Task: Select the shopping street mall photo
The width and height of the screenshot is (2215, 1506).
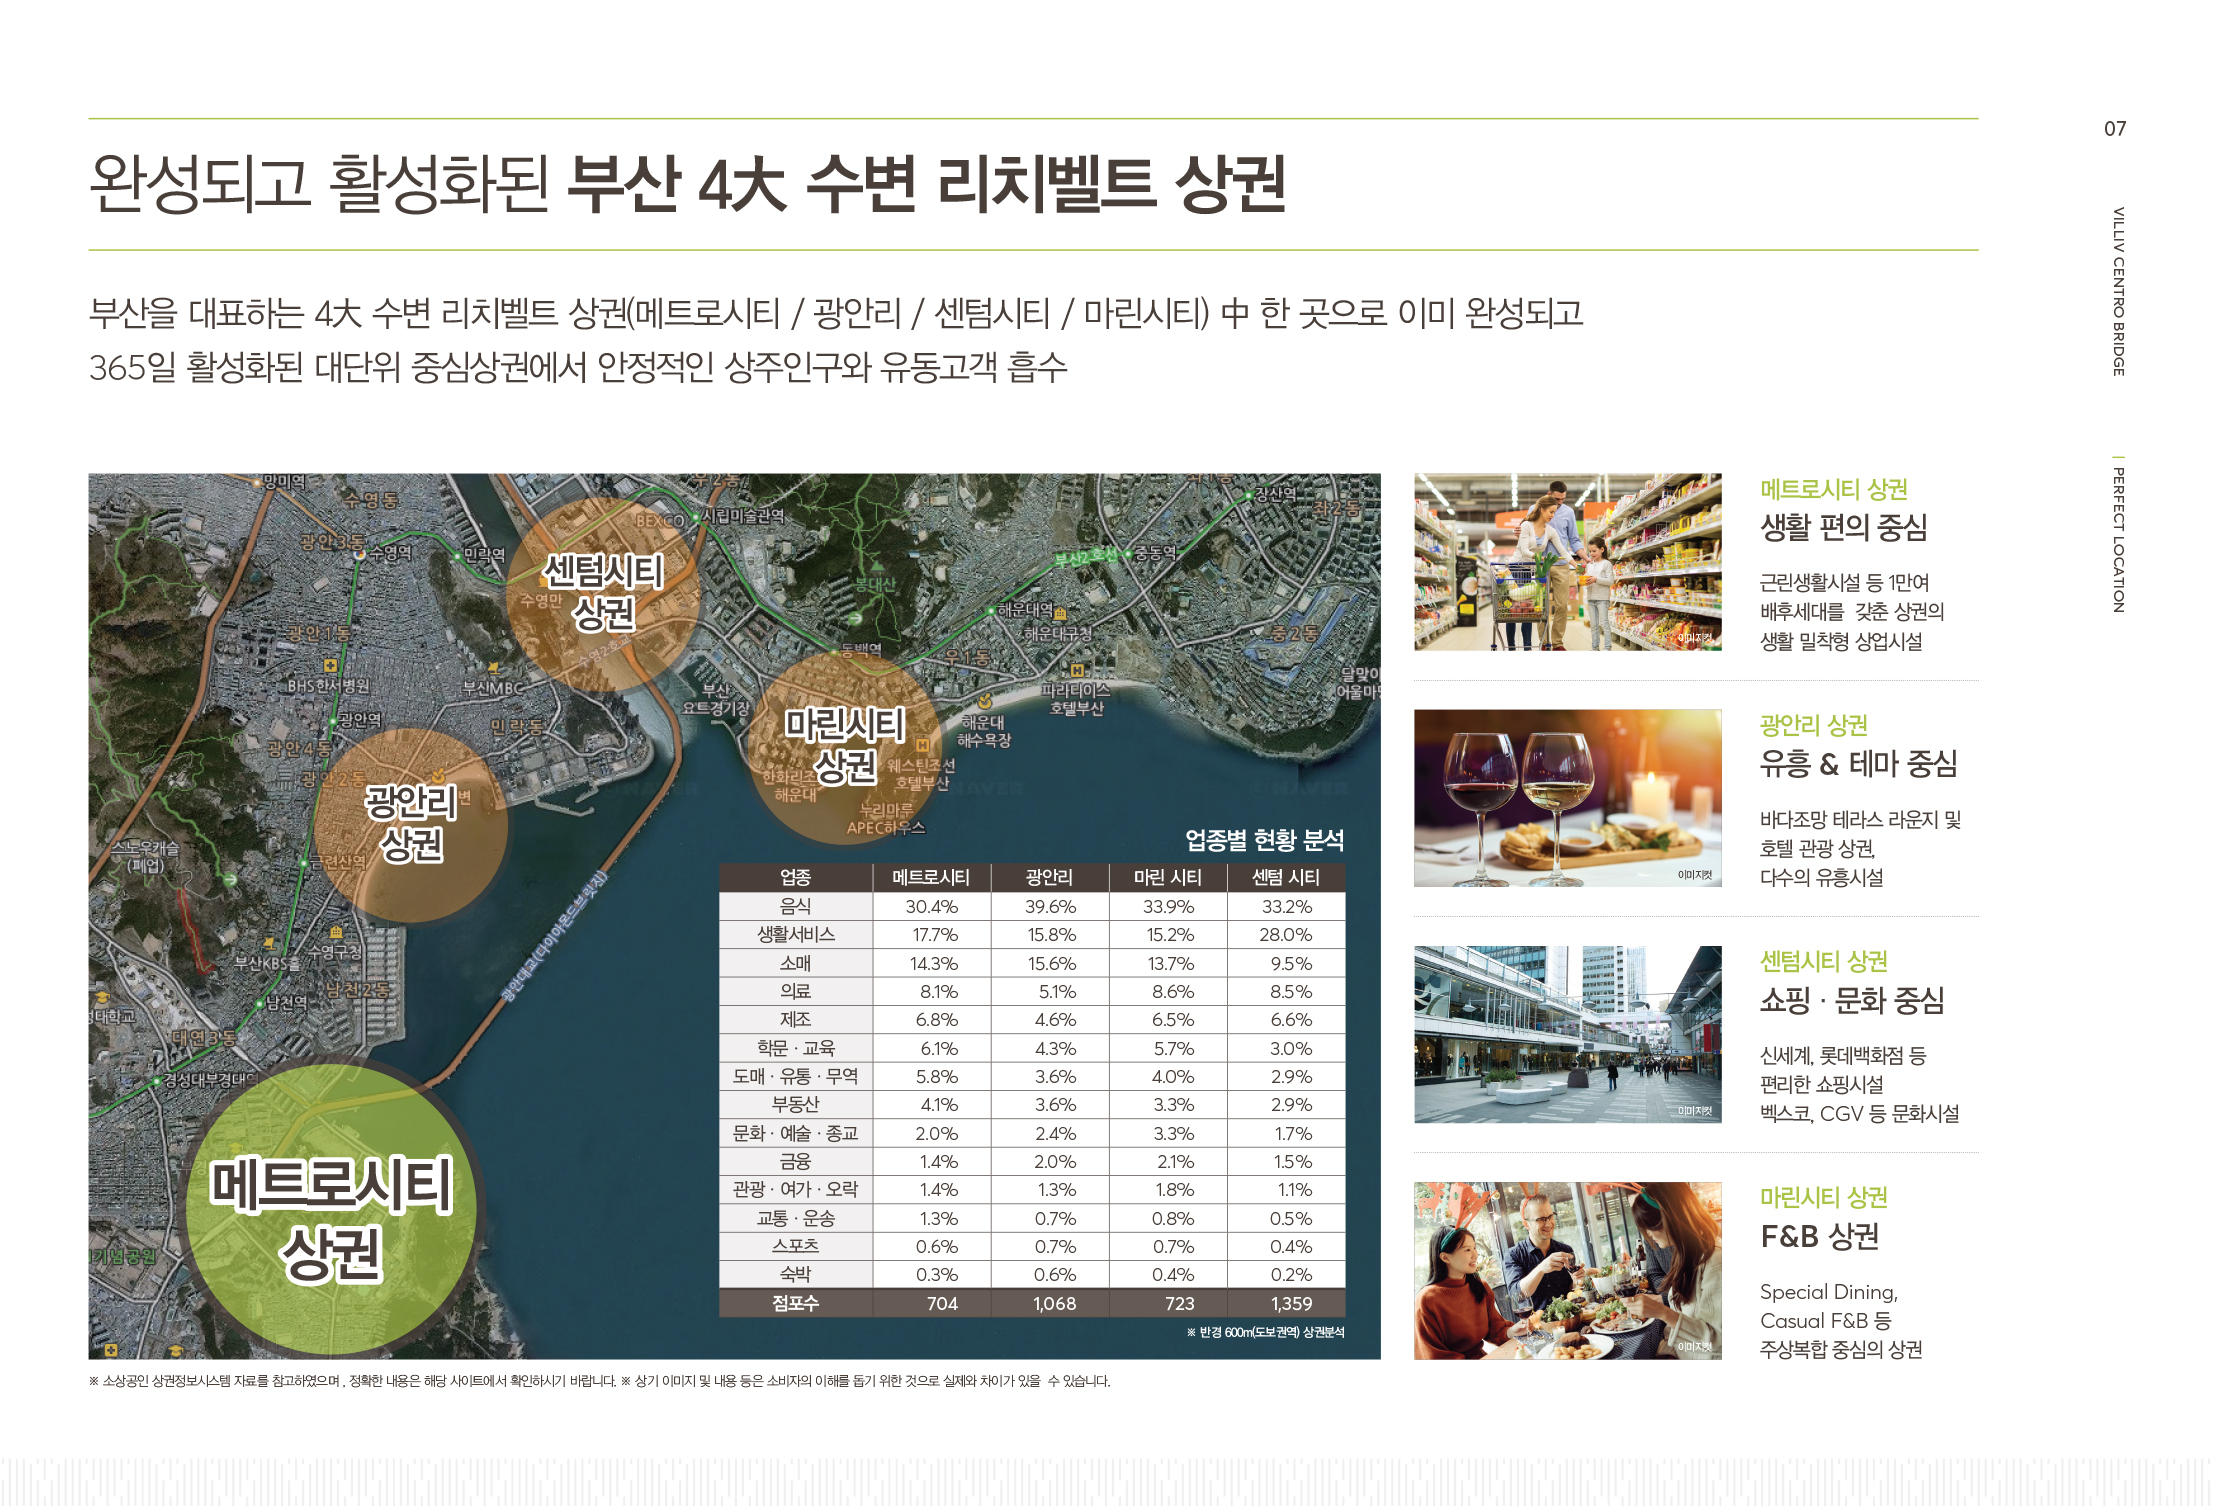Action: pyautogui.click(x=1567, y=1034)
